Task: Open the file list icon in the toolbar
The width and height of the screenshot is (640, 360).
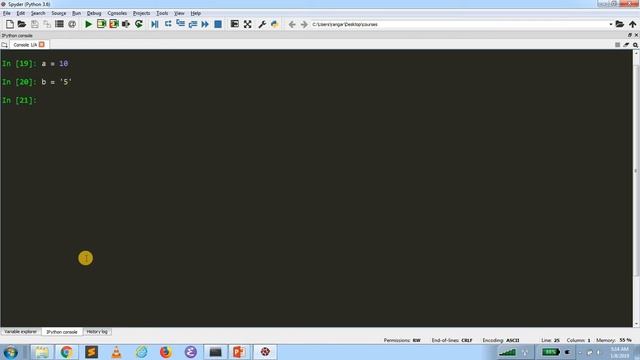Action: point(59,24)
